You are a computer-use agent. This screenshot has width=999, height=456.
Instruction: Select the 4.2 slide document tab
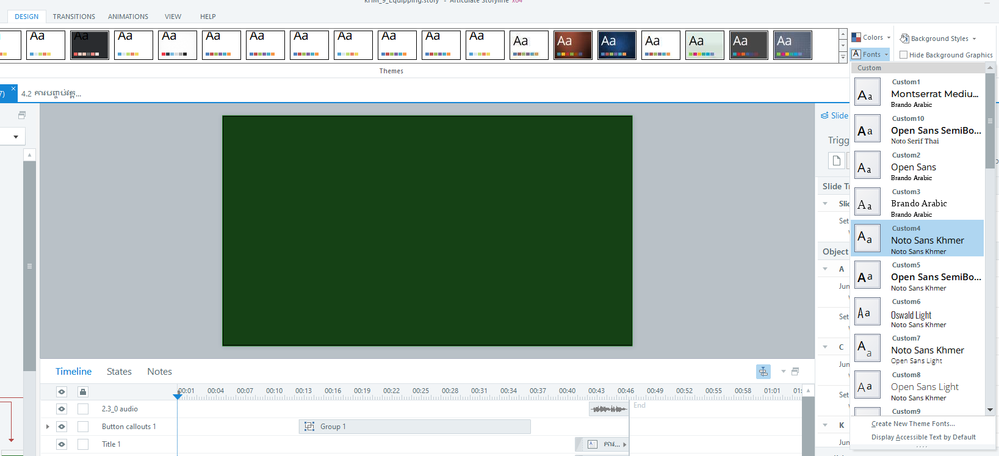pyautogui.click(x=51, y=94)
